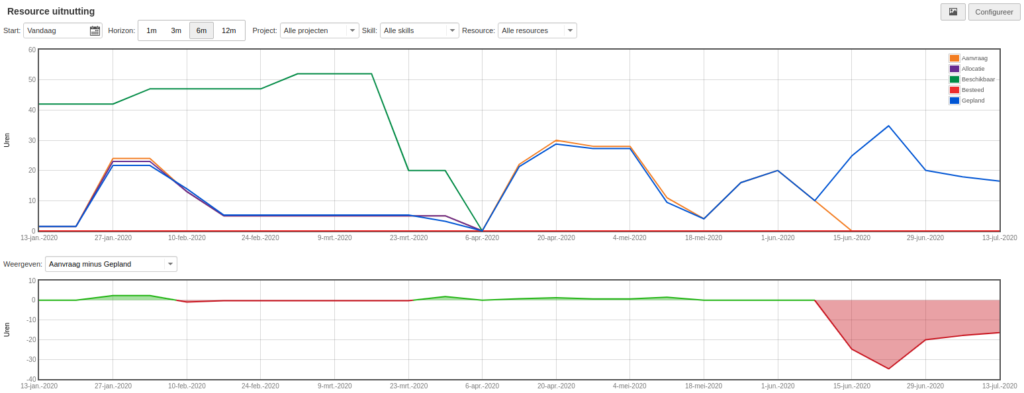Click the Beschikbaar line plateau at 52 hours
Viewport: 1024px width, 393px height.
point(334,74)
